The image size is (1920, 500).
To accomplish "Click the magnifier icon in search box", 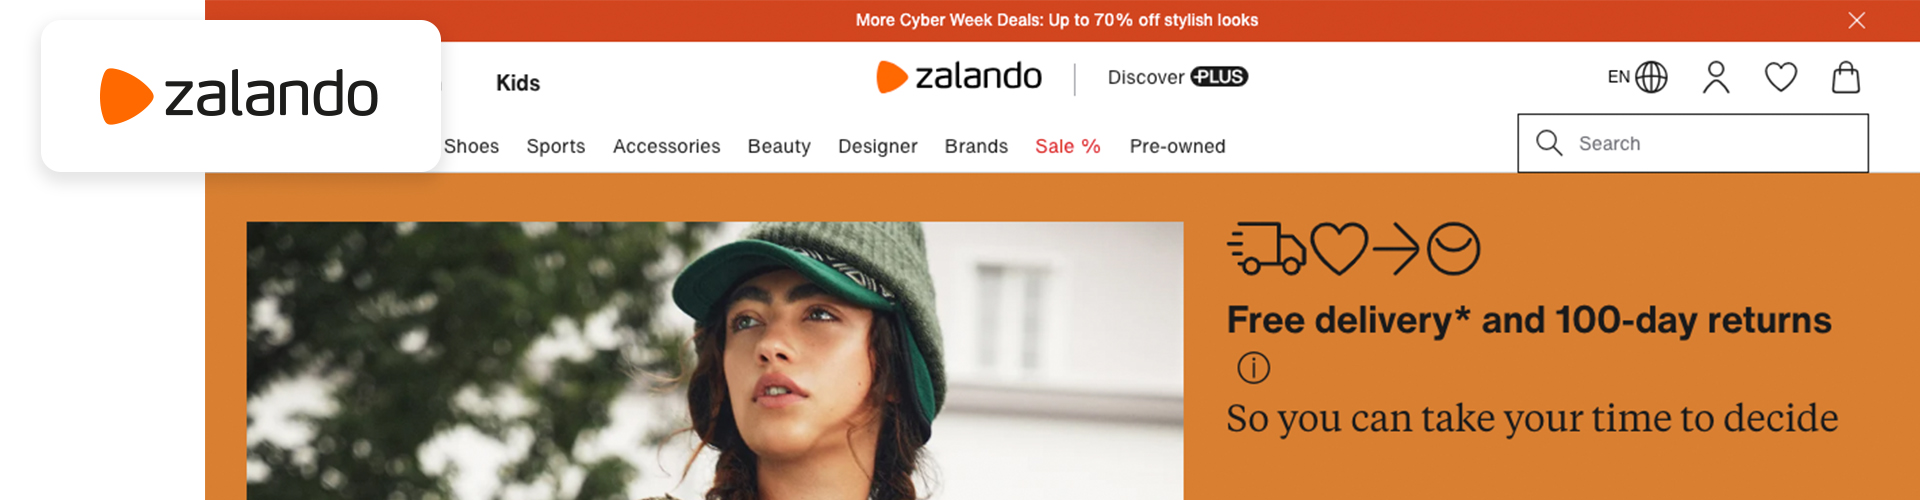I will click(x=1549, y=143).
